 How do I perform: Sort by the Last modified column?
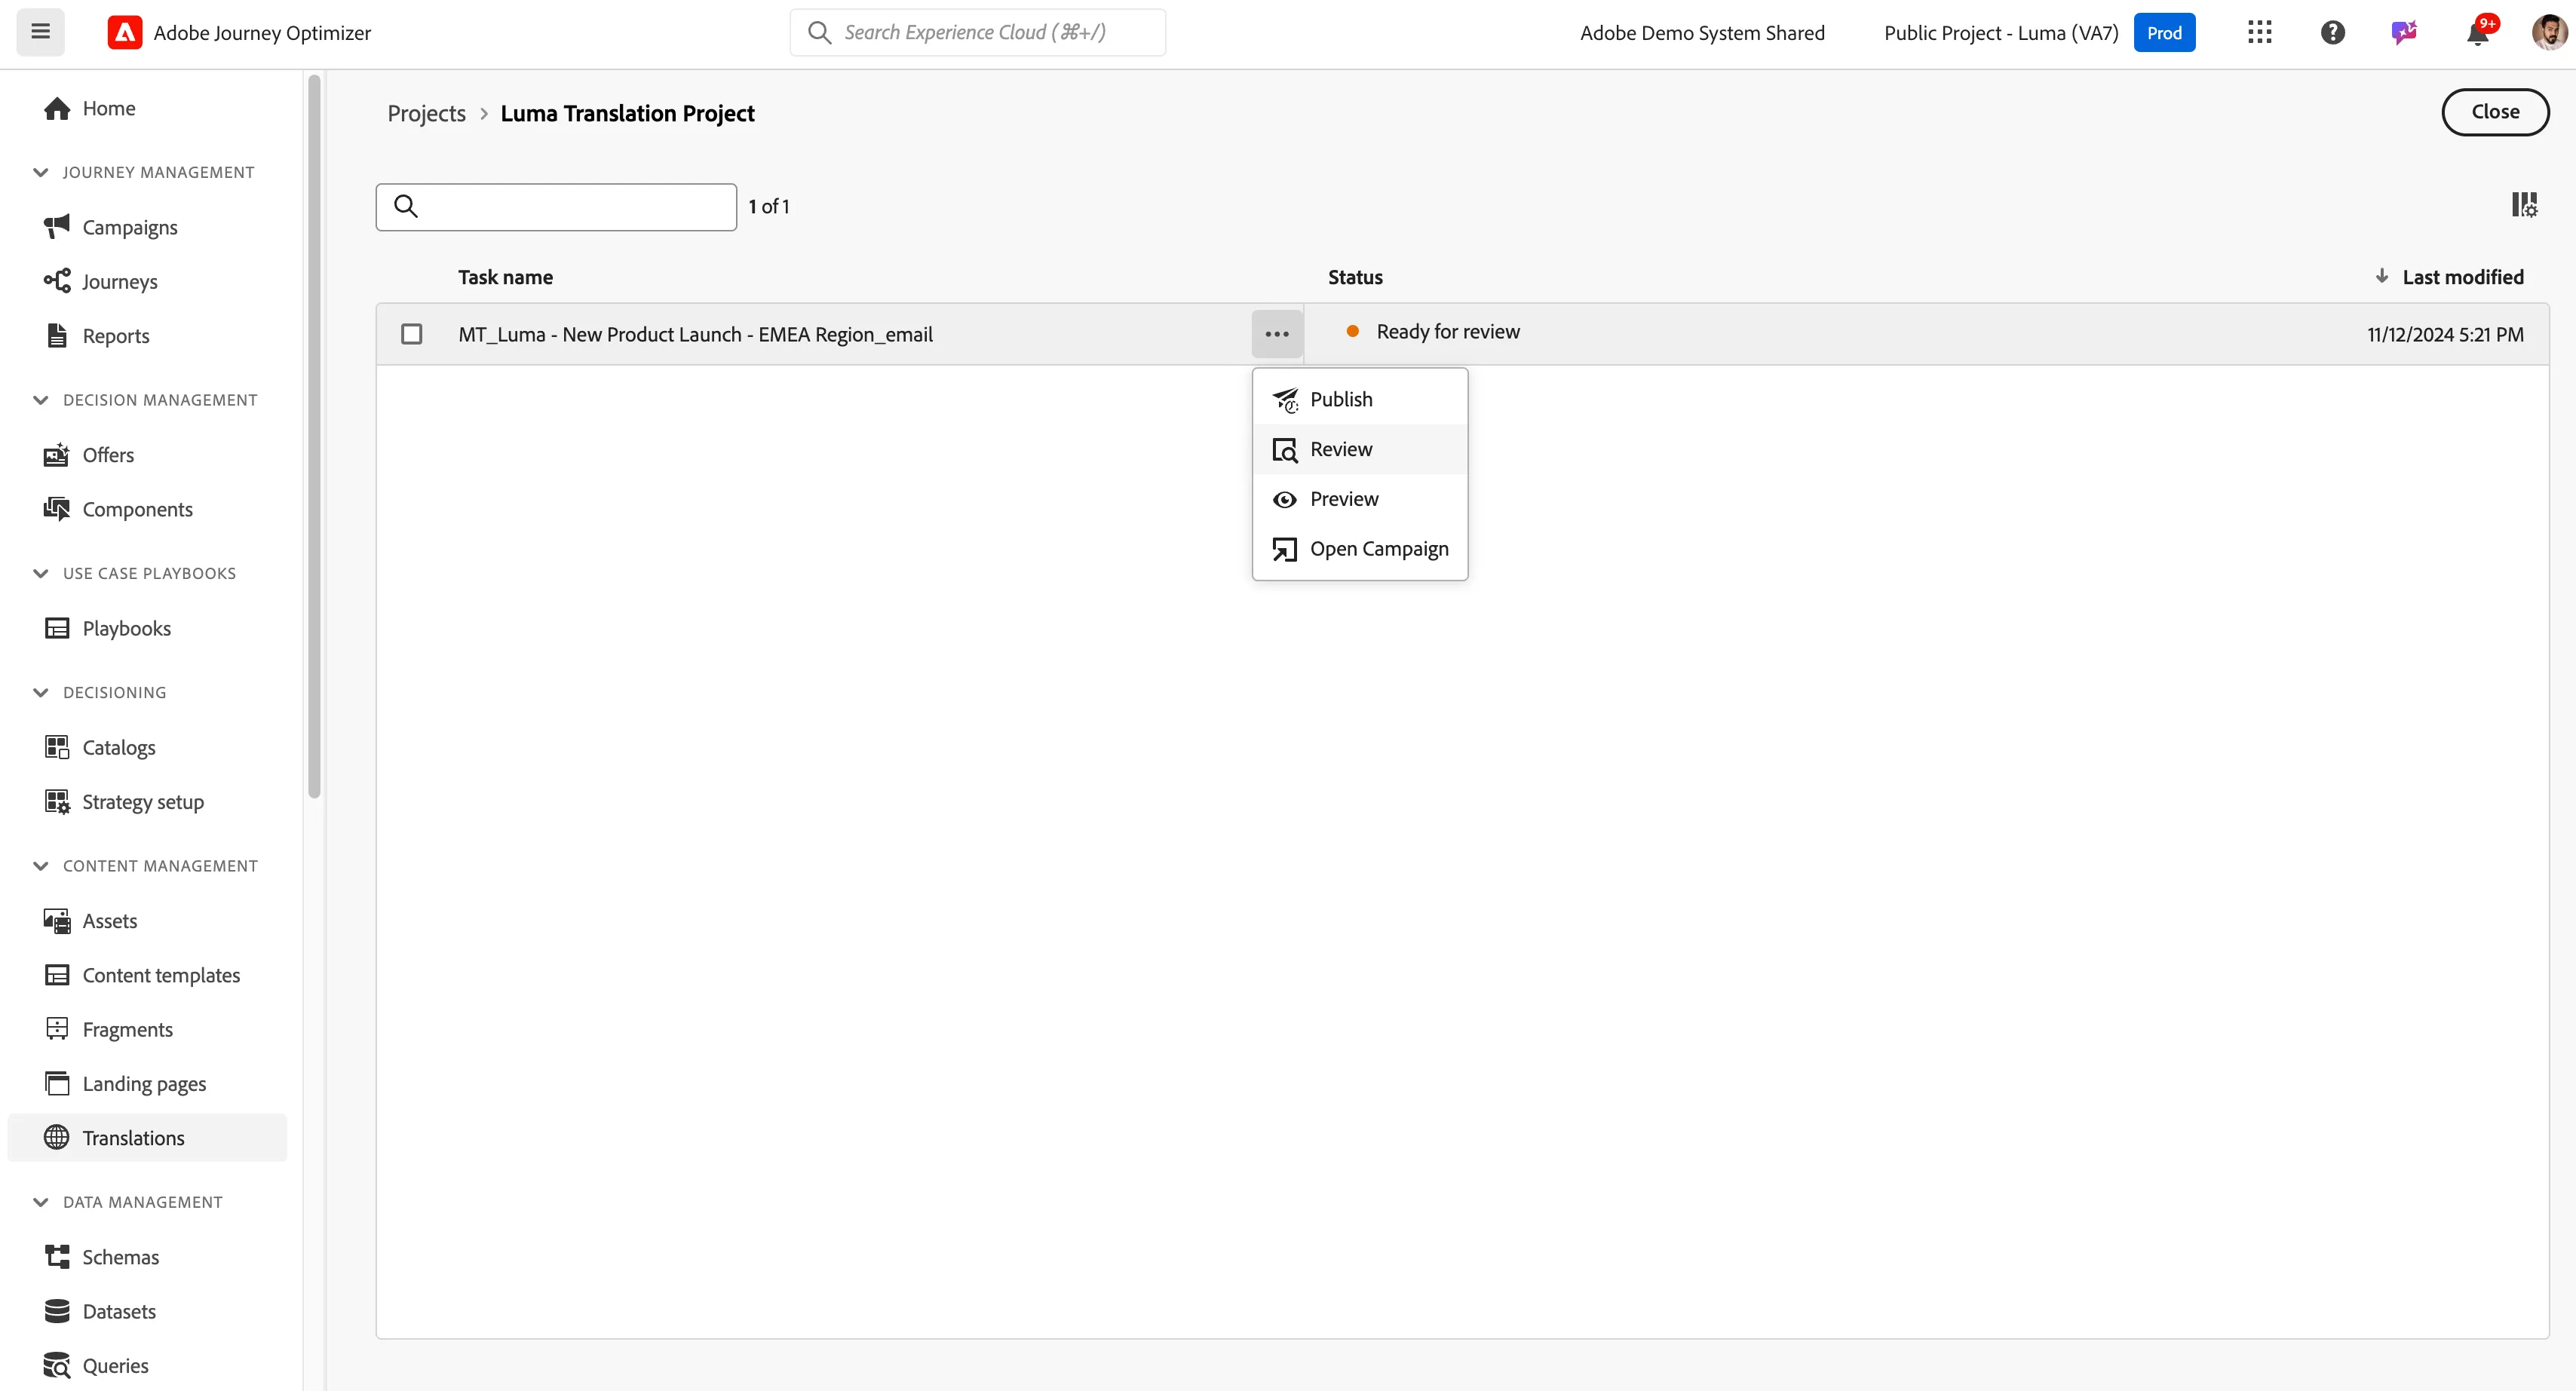pyautogui.click(x=2462, y=277)
